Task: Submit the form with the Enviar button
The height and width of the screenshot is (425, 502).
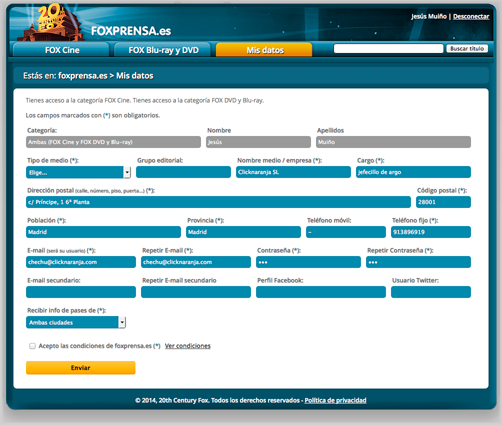Action: click(x=81, y=368)
